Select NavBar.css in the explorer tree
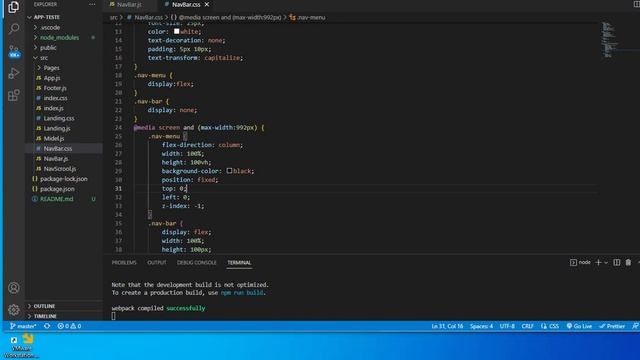The width and height of the screenshot is (640, 360). coord(58,149)
